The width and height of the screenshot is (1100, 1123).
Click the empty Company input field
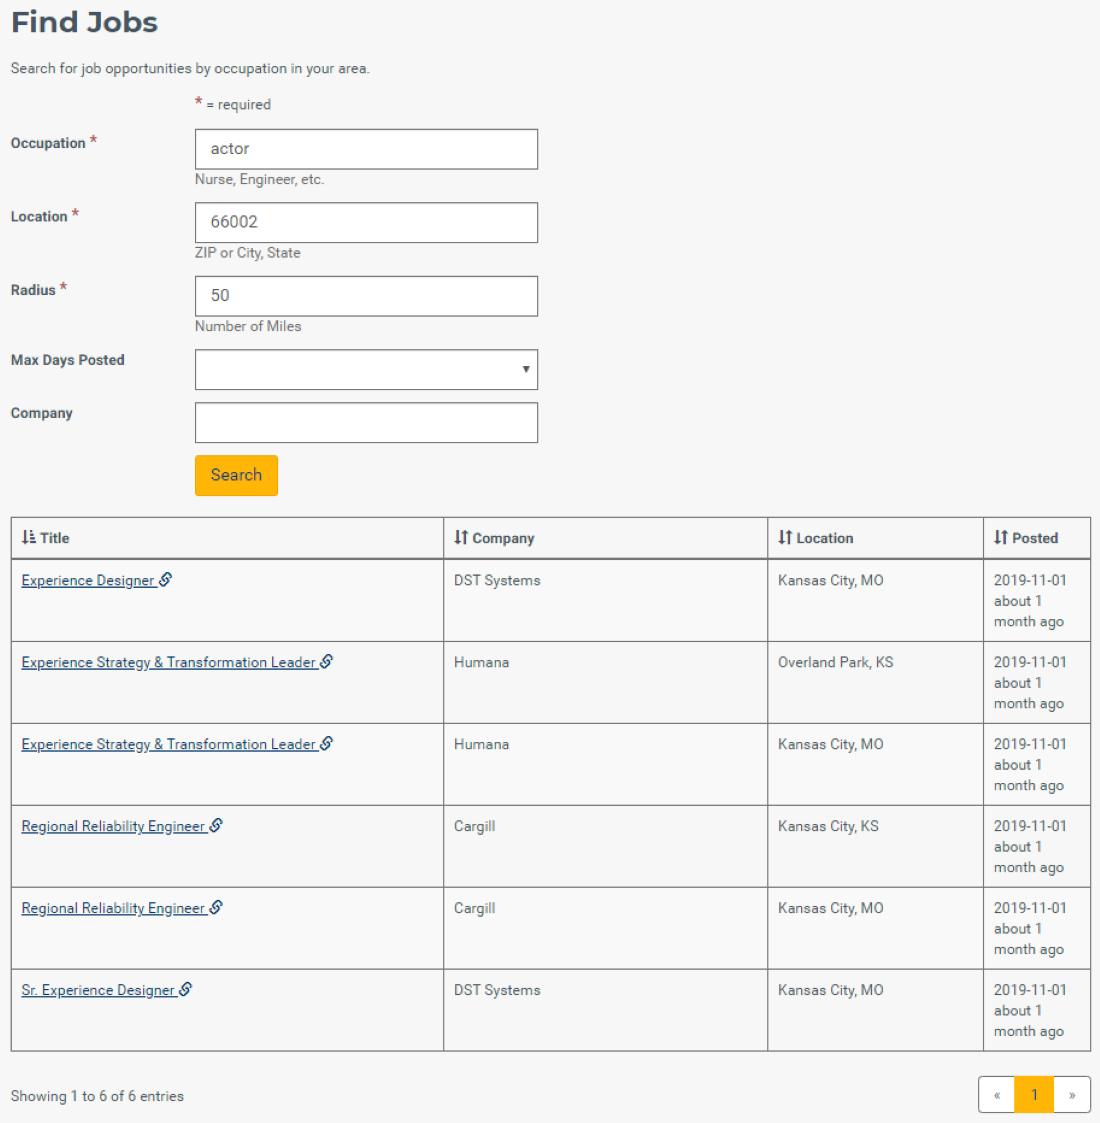pyautogui.click(x=366, y=423)
